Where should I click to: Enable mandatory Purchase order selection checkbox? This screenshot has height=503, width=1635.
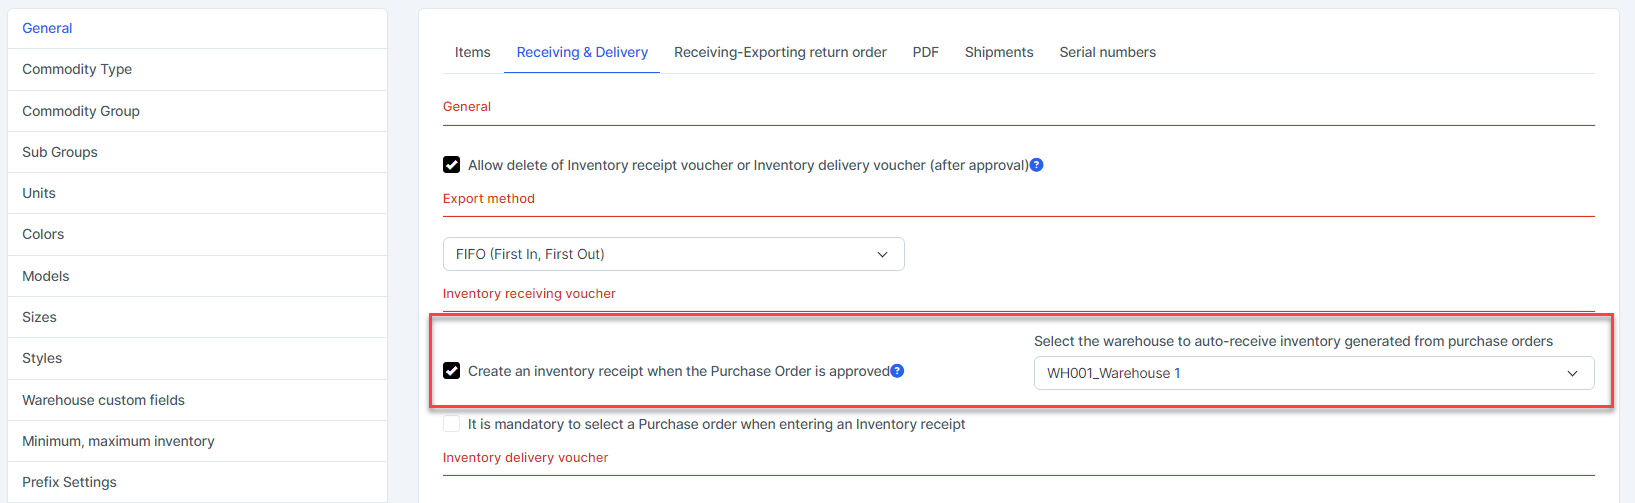(452, 424)
